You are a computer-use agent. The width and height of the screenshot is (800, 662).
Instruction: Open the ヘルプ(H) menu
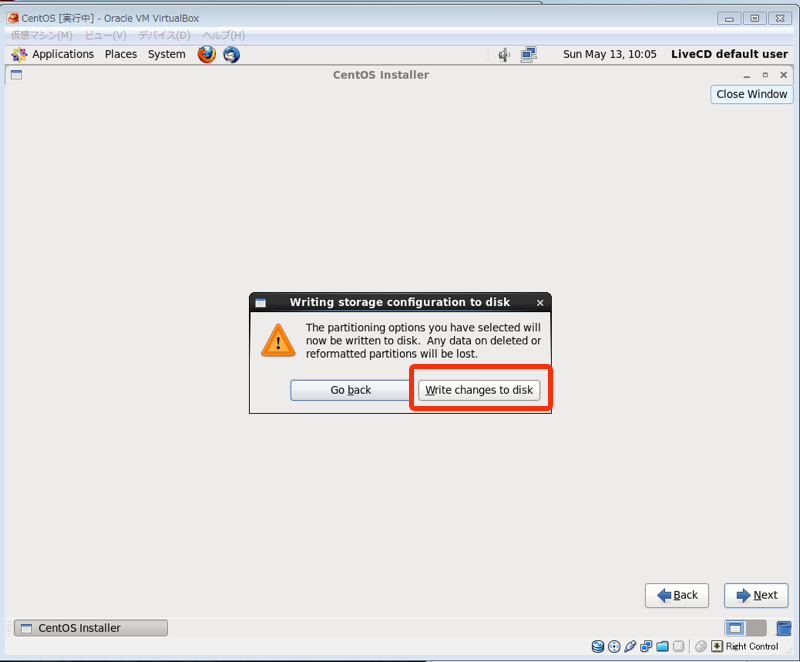223,35
